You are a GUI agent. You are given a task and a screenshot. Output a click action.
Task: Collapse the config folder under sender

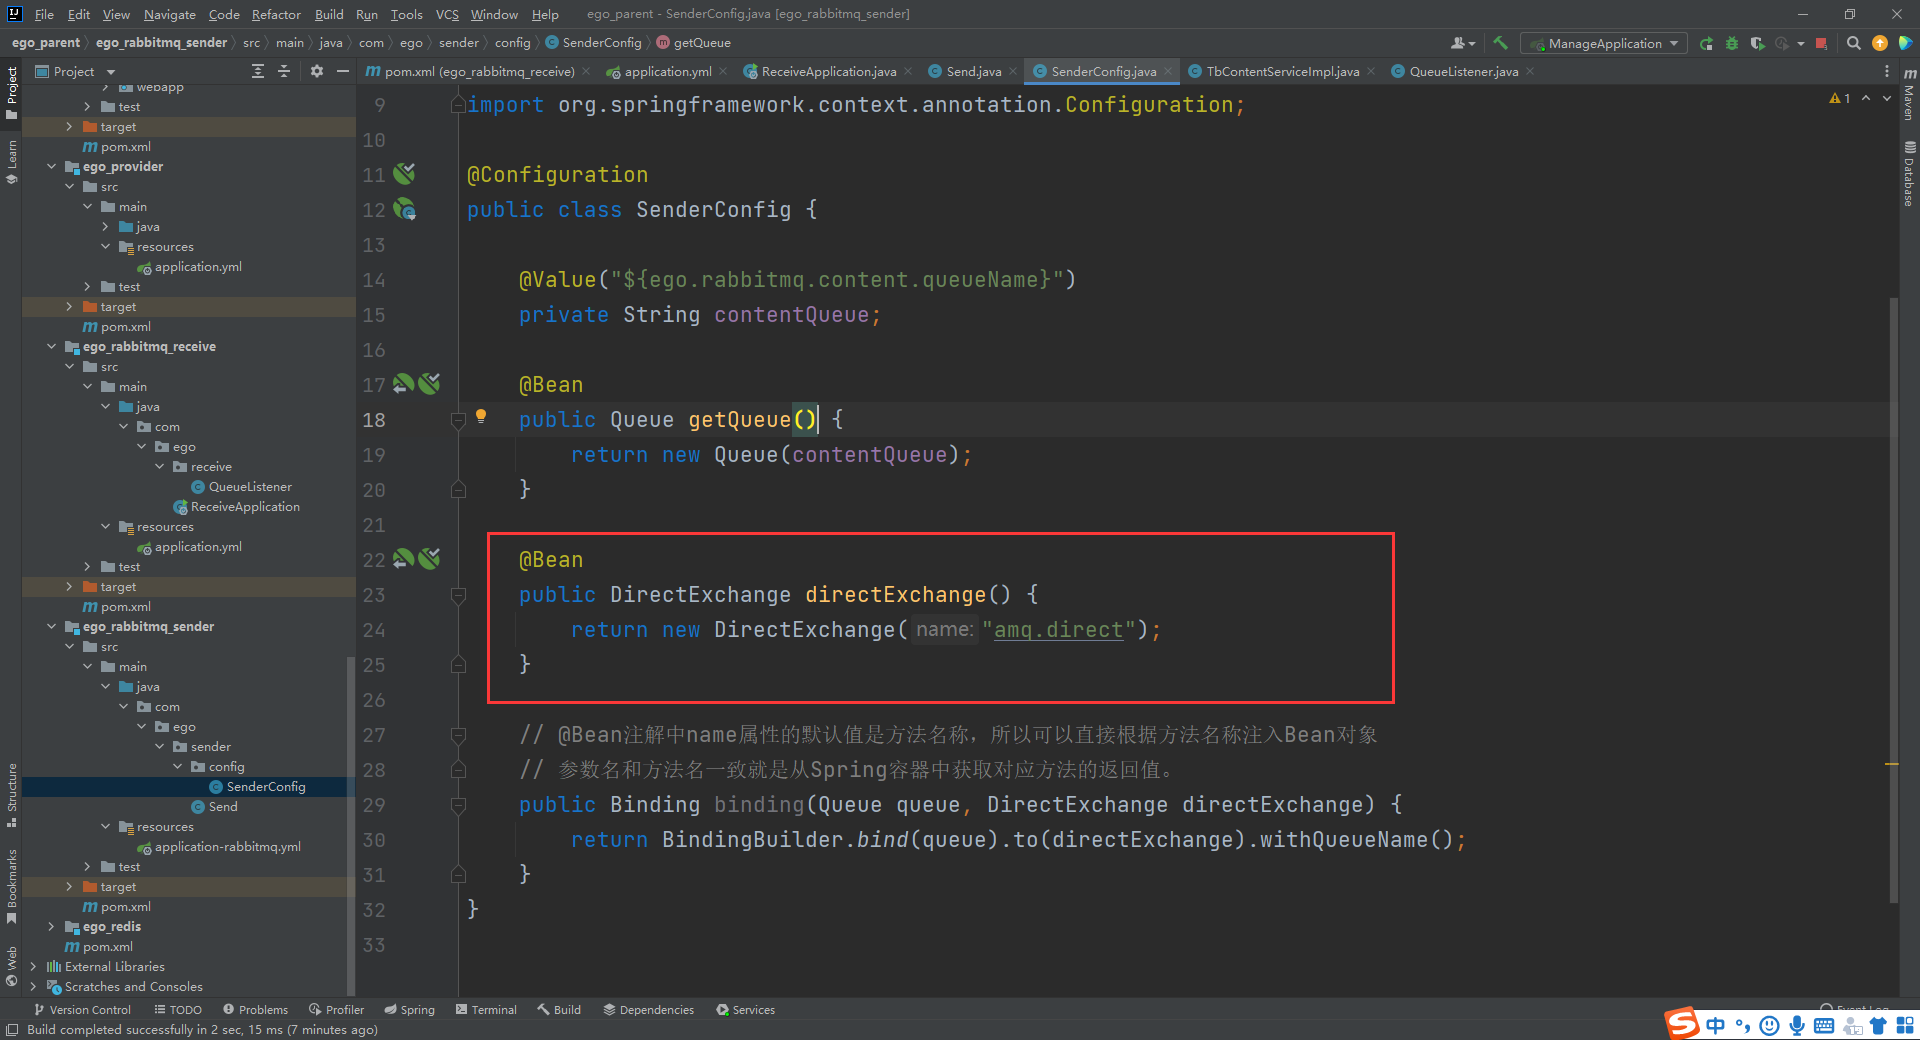(177, 767)
